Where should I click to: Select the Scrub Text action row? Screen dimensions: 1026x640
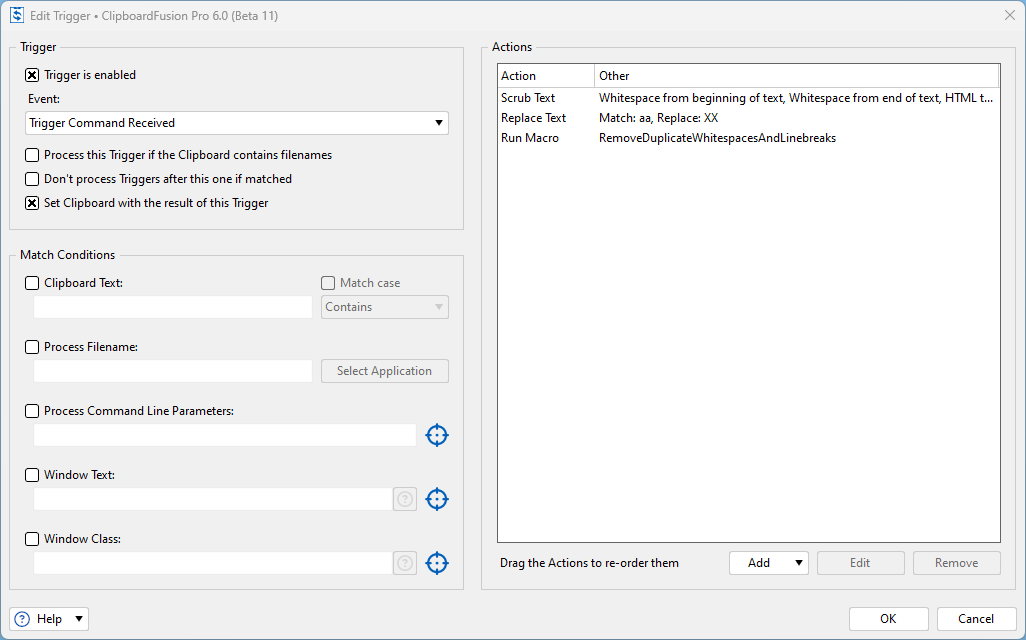pos(528,98)
